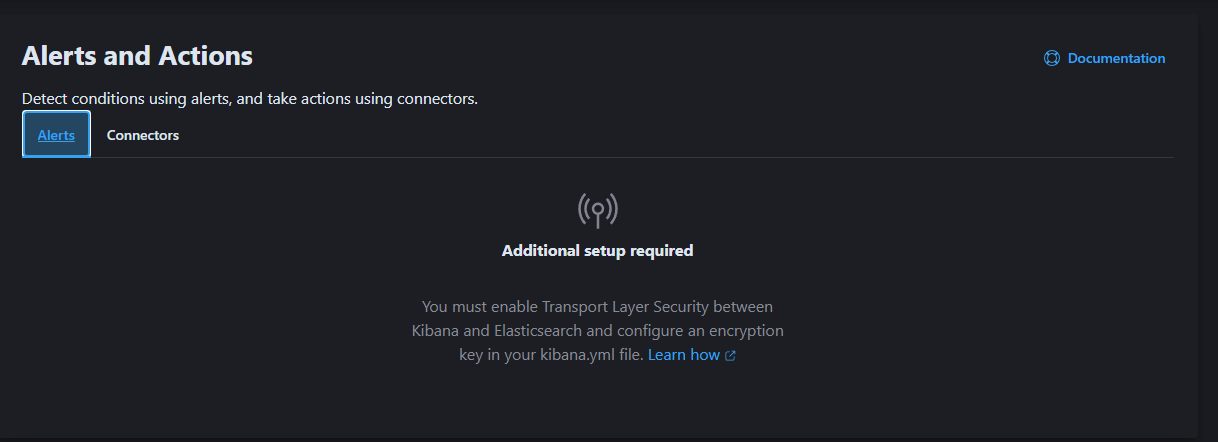
Task: Click the word required in the setup title
Action: (x=660, y=251)
